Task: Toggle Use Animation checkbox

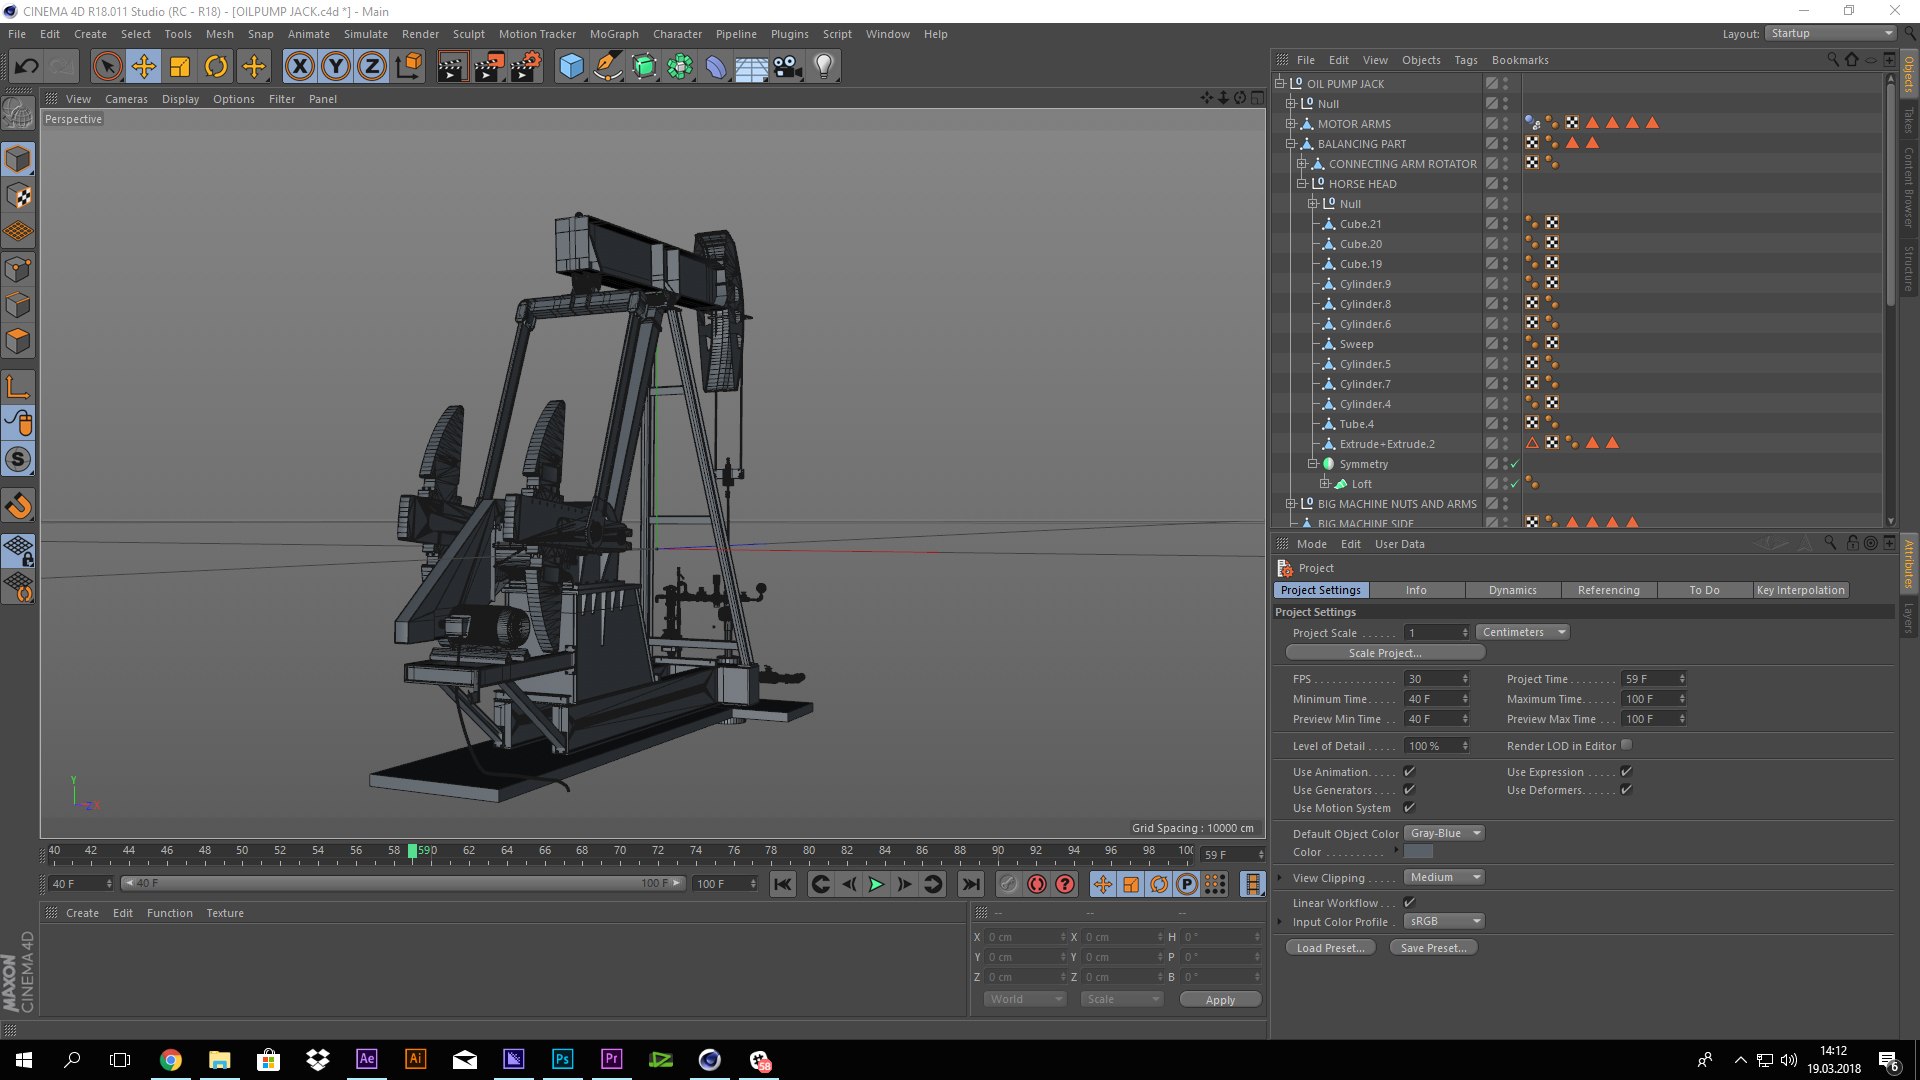Action: (x=1409, y=771)
